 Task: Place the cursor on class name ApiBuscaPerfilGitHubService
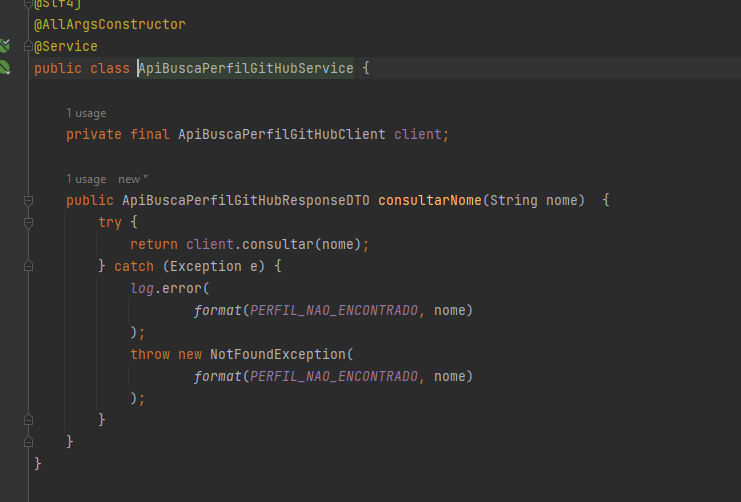coord(246,68)
